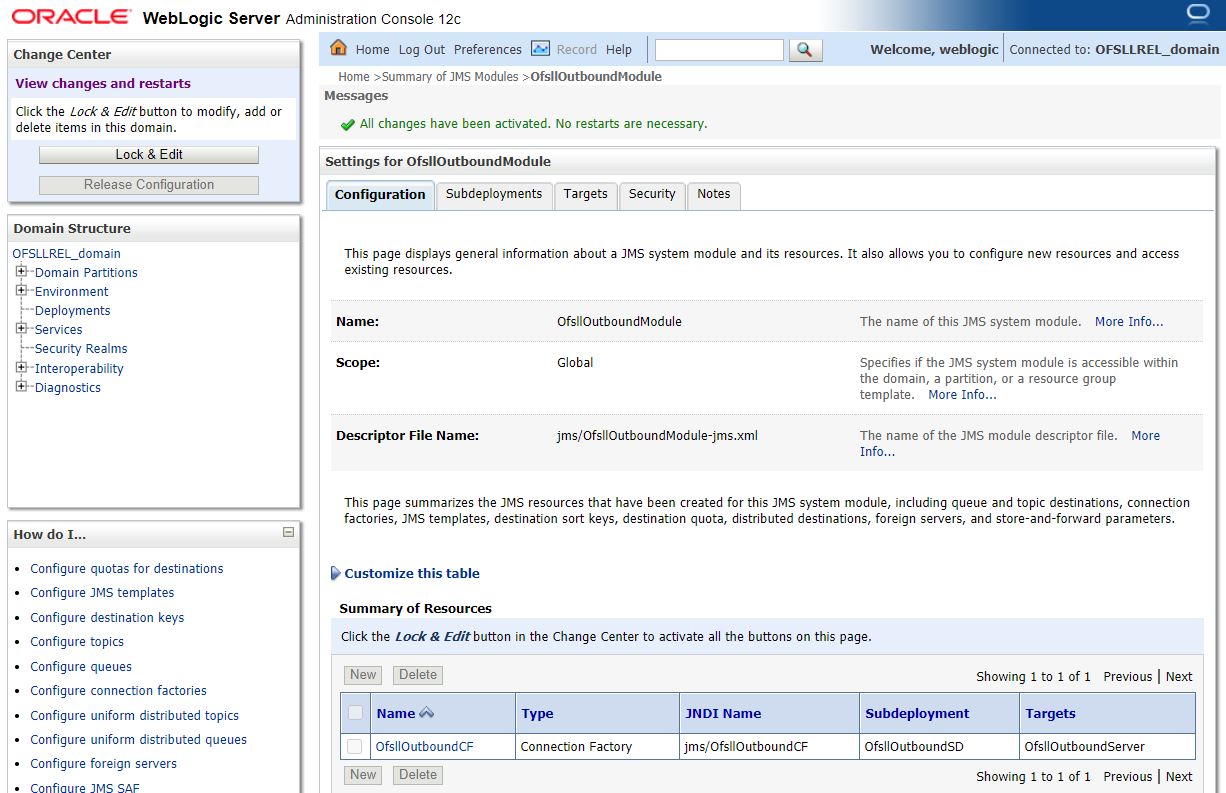Click the Customize this table link
The width and height of the screenshot is (1226, 793).
(x=412, y=573)
